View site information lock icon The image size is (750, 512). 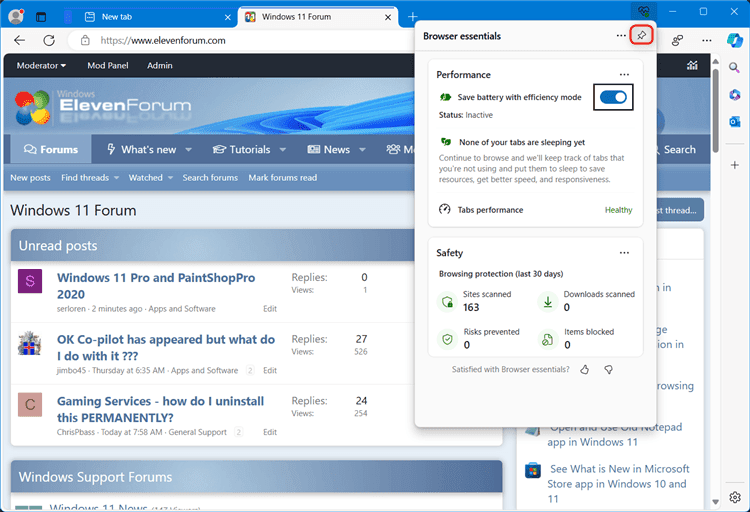pos(85,40)
